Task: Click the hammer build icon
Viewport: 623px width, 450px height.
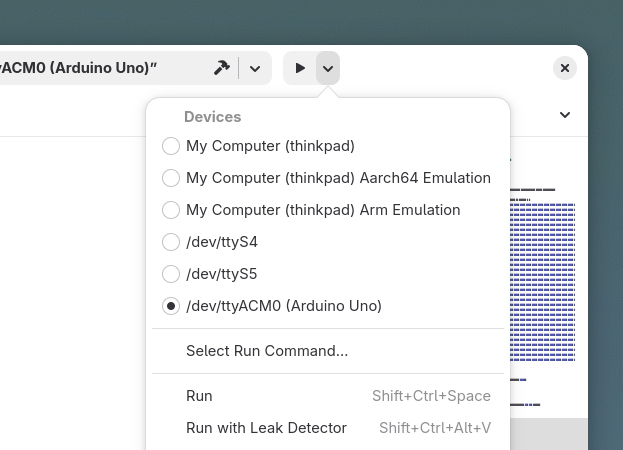Action: coord(222,68)
